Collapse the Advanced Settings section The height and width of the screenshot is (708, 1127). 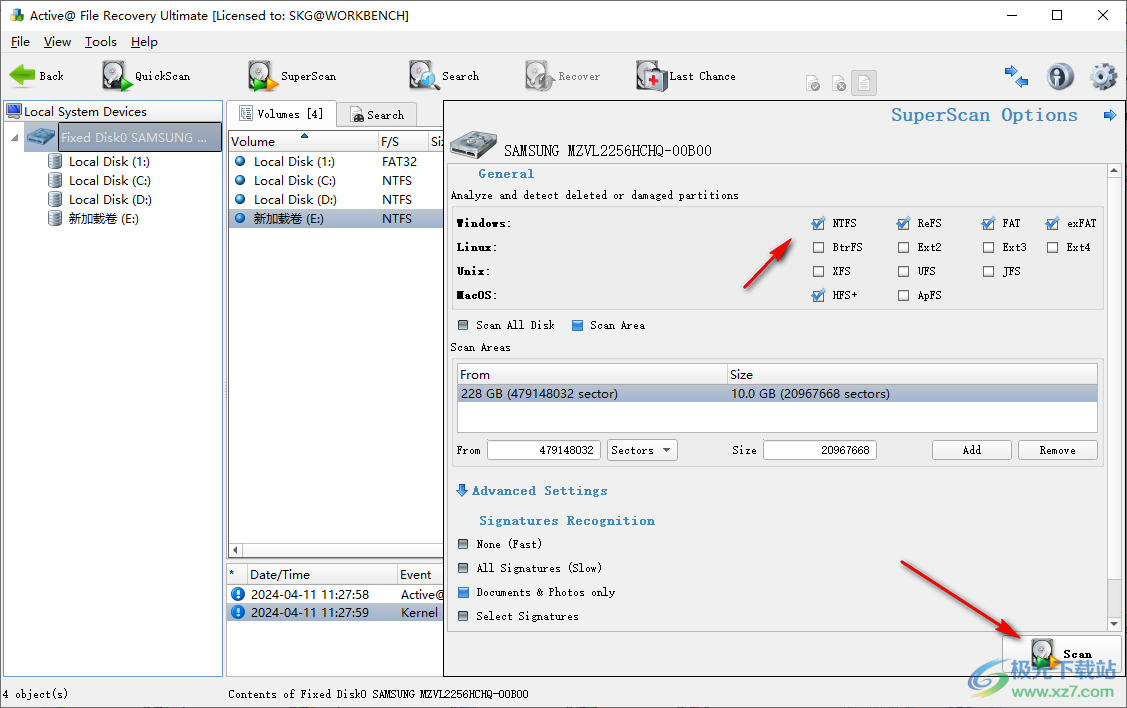462,490
